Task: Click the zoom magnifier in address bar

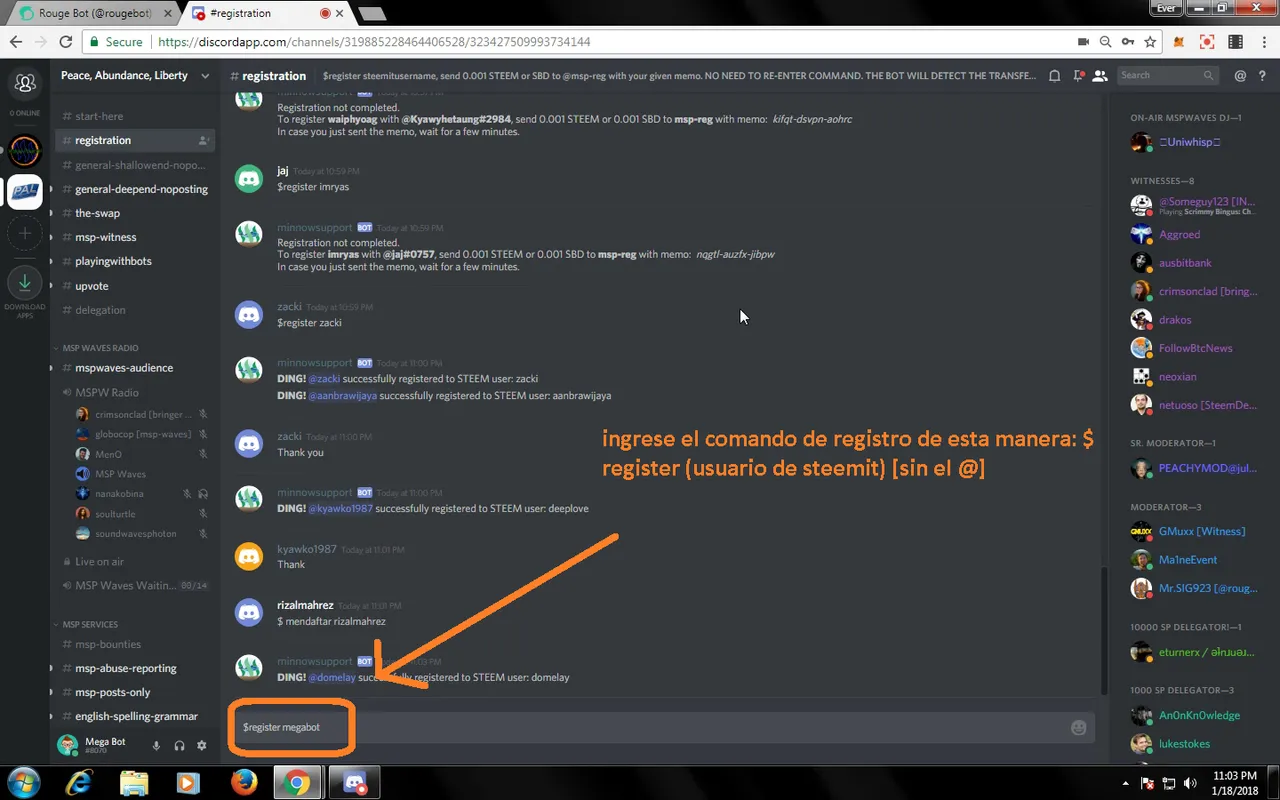Action: [1105, 42]
